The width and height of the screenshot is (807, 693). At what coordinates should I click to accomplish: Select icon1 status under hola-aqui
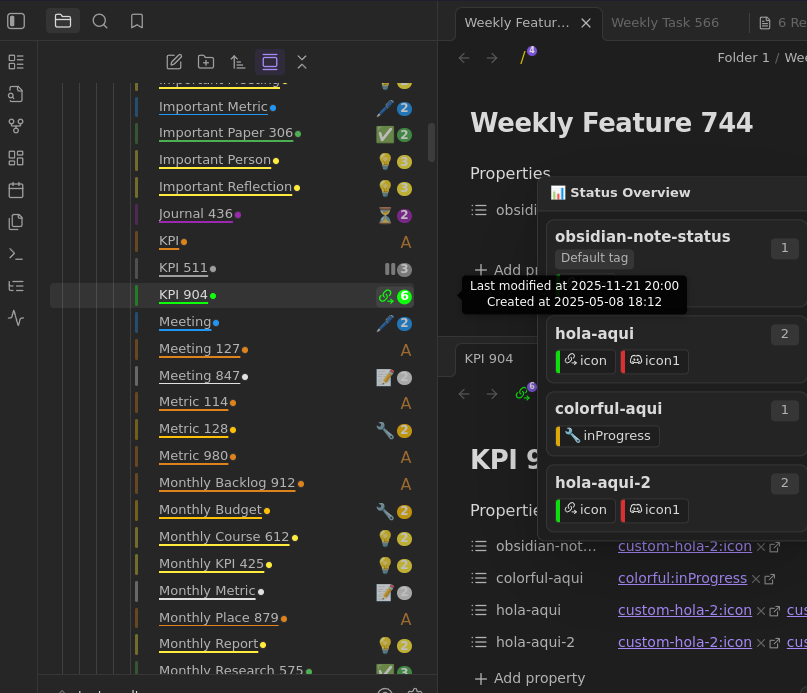click(654, 361)
